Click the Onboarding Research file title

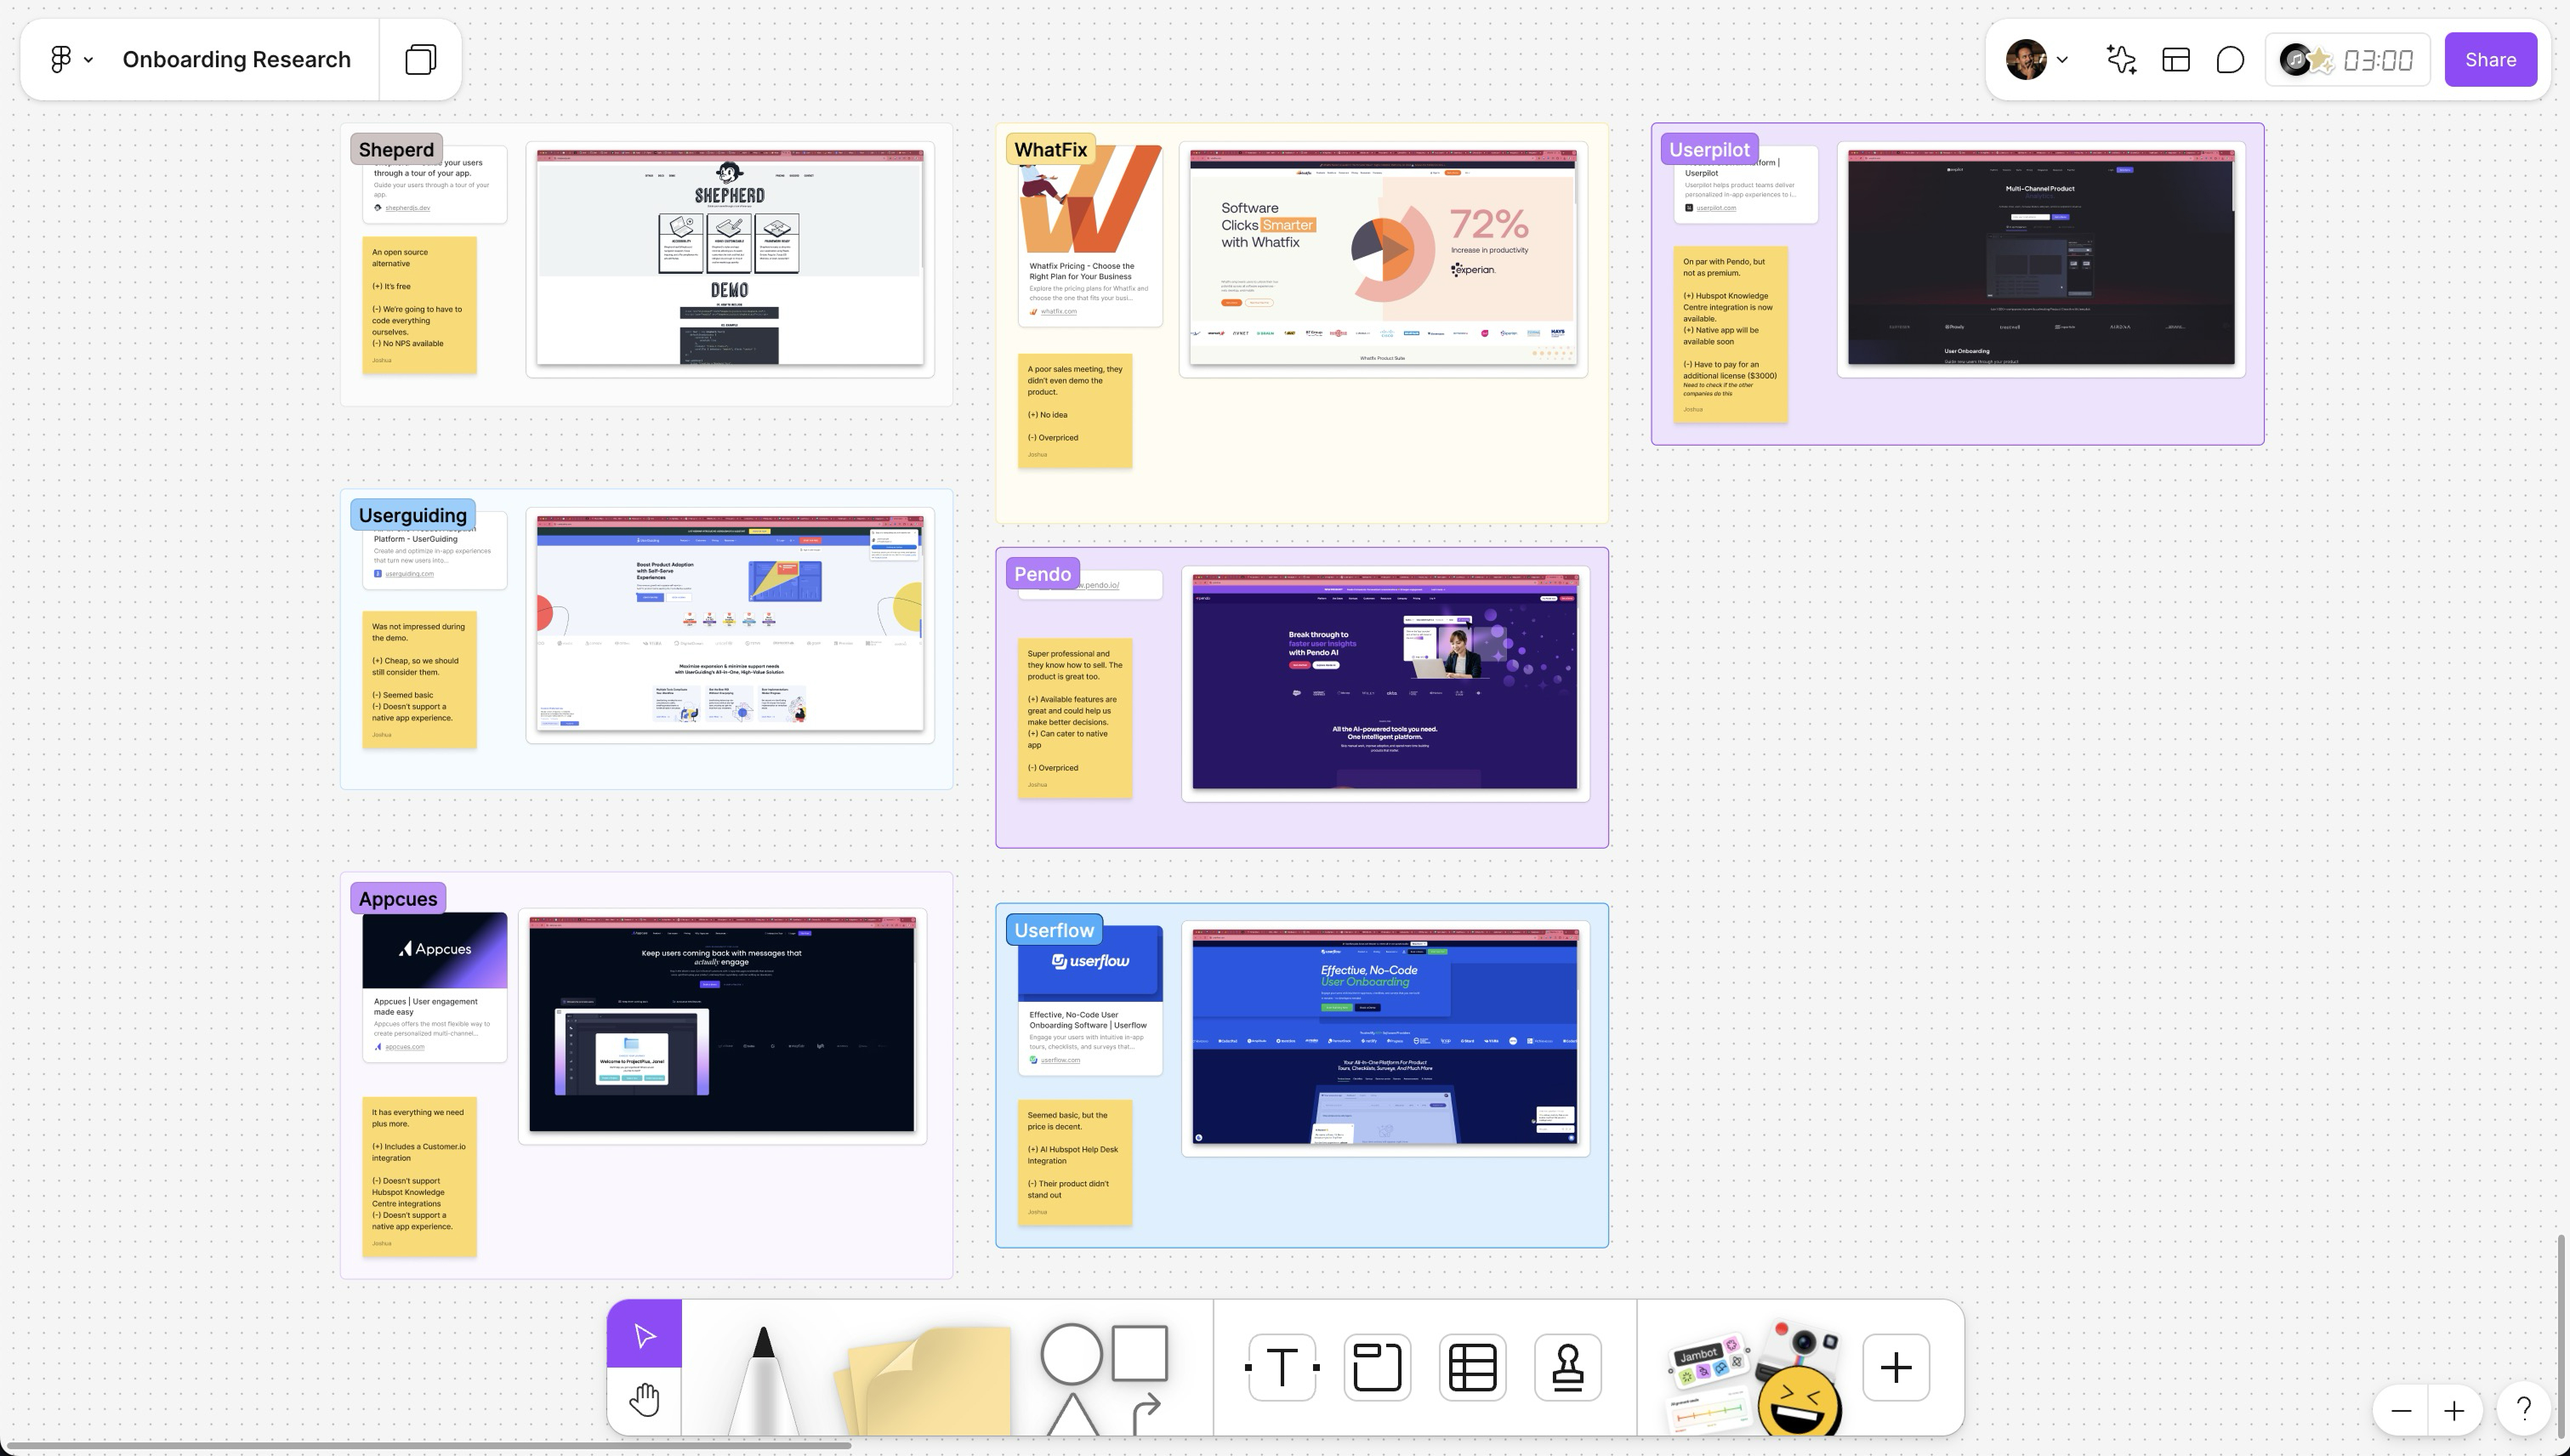point(236,59)
